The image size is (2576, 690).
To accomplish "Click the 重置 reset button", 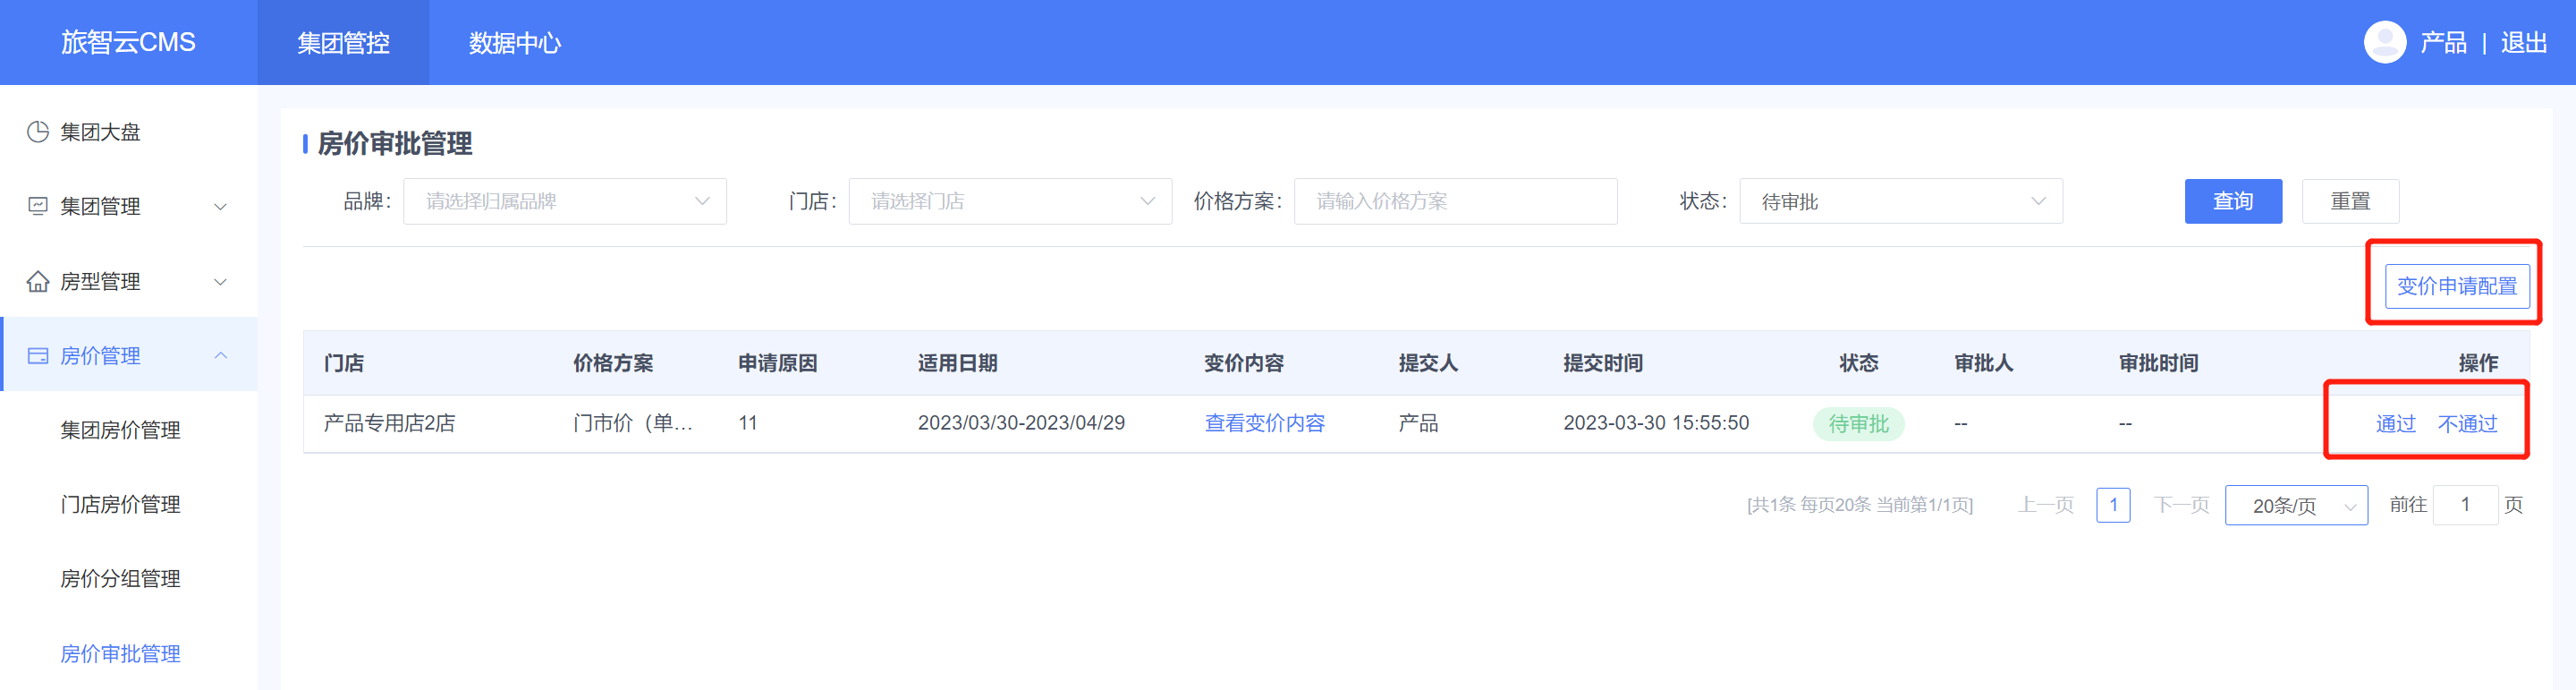I will (2350, 201).
